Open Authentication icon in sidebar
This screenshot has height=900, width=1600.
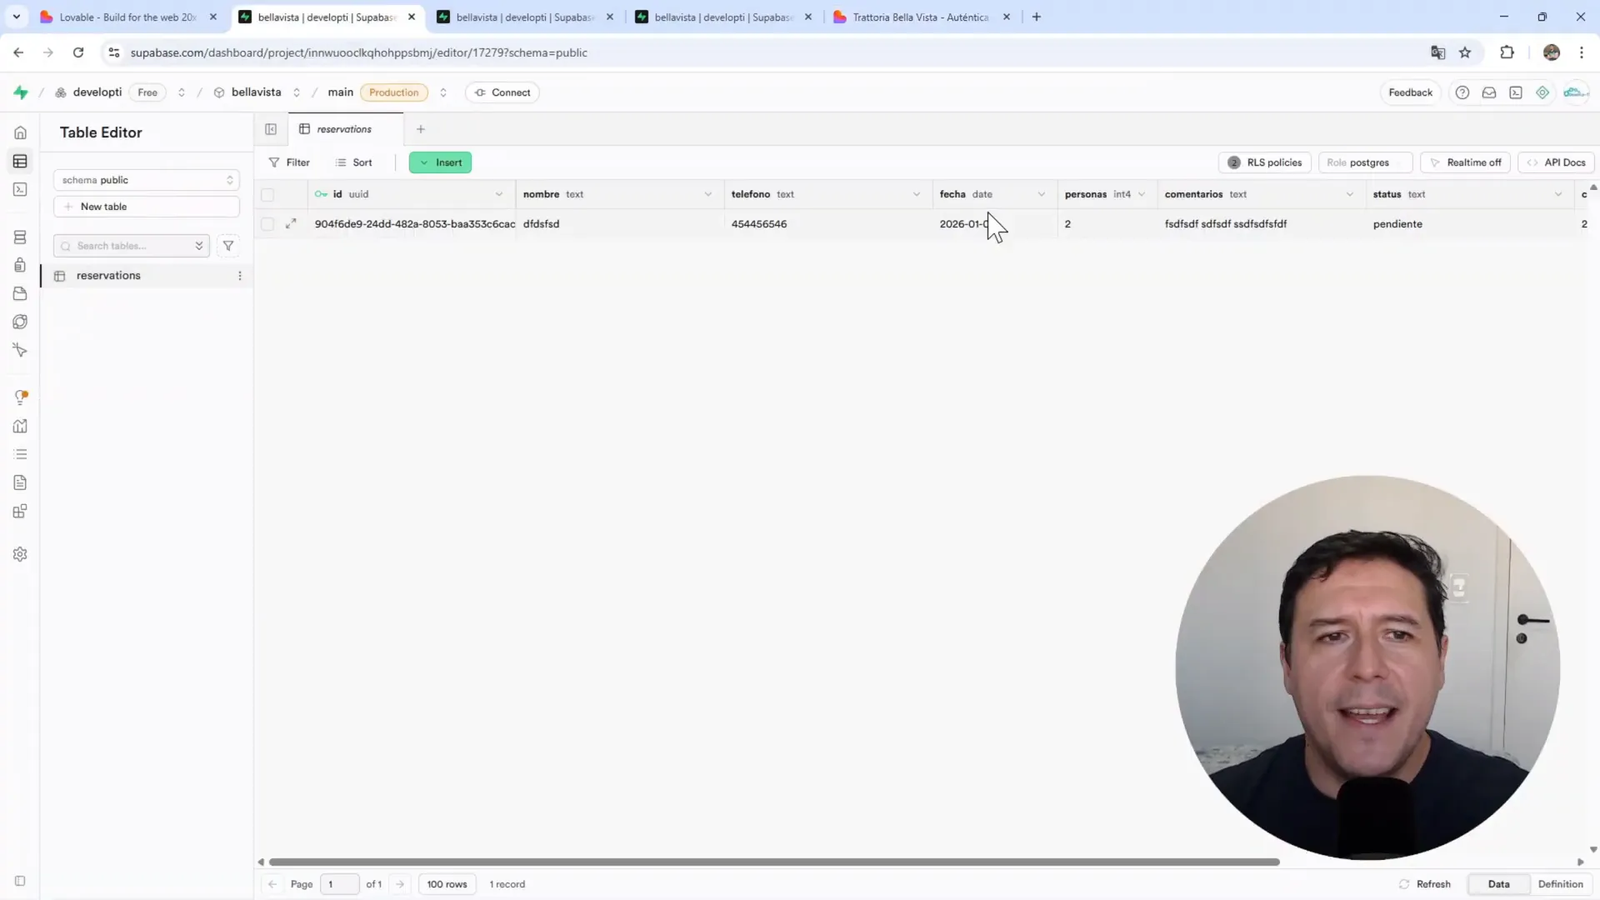tap(20, 265)
